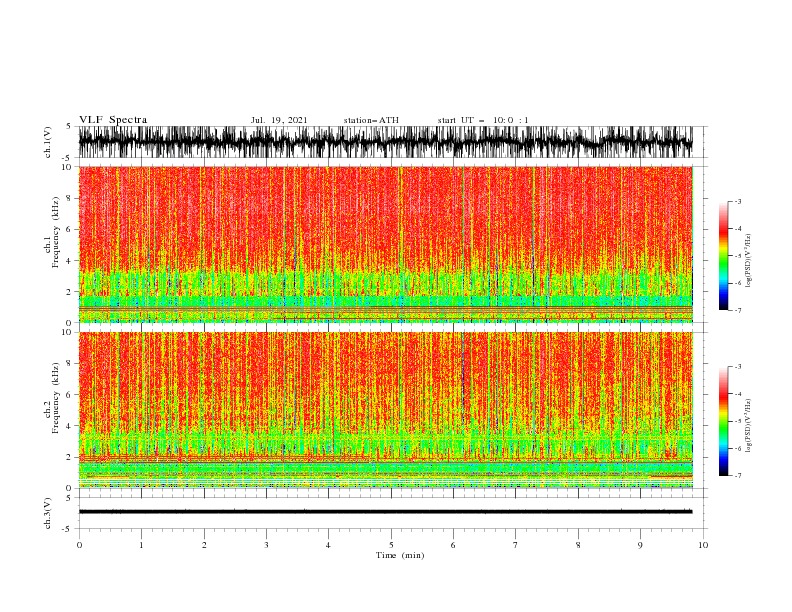Click the ch.2 'Frequency (kHz)' axis label
The width and height of the screenshot is (792, 612).
[x=56, y=397]
